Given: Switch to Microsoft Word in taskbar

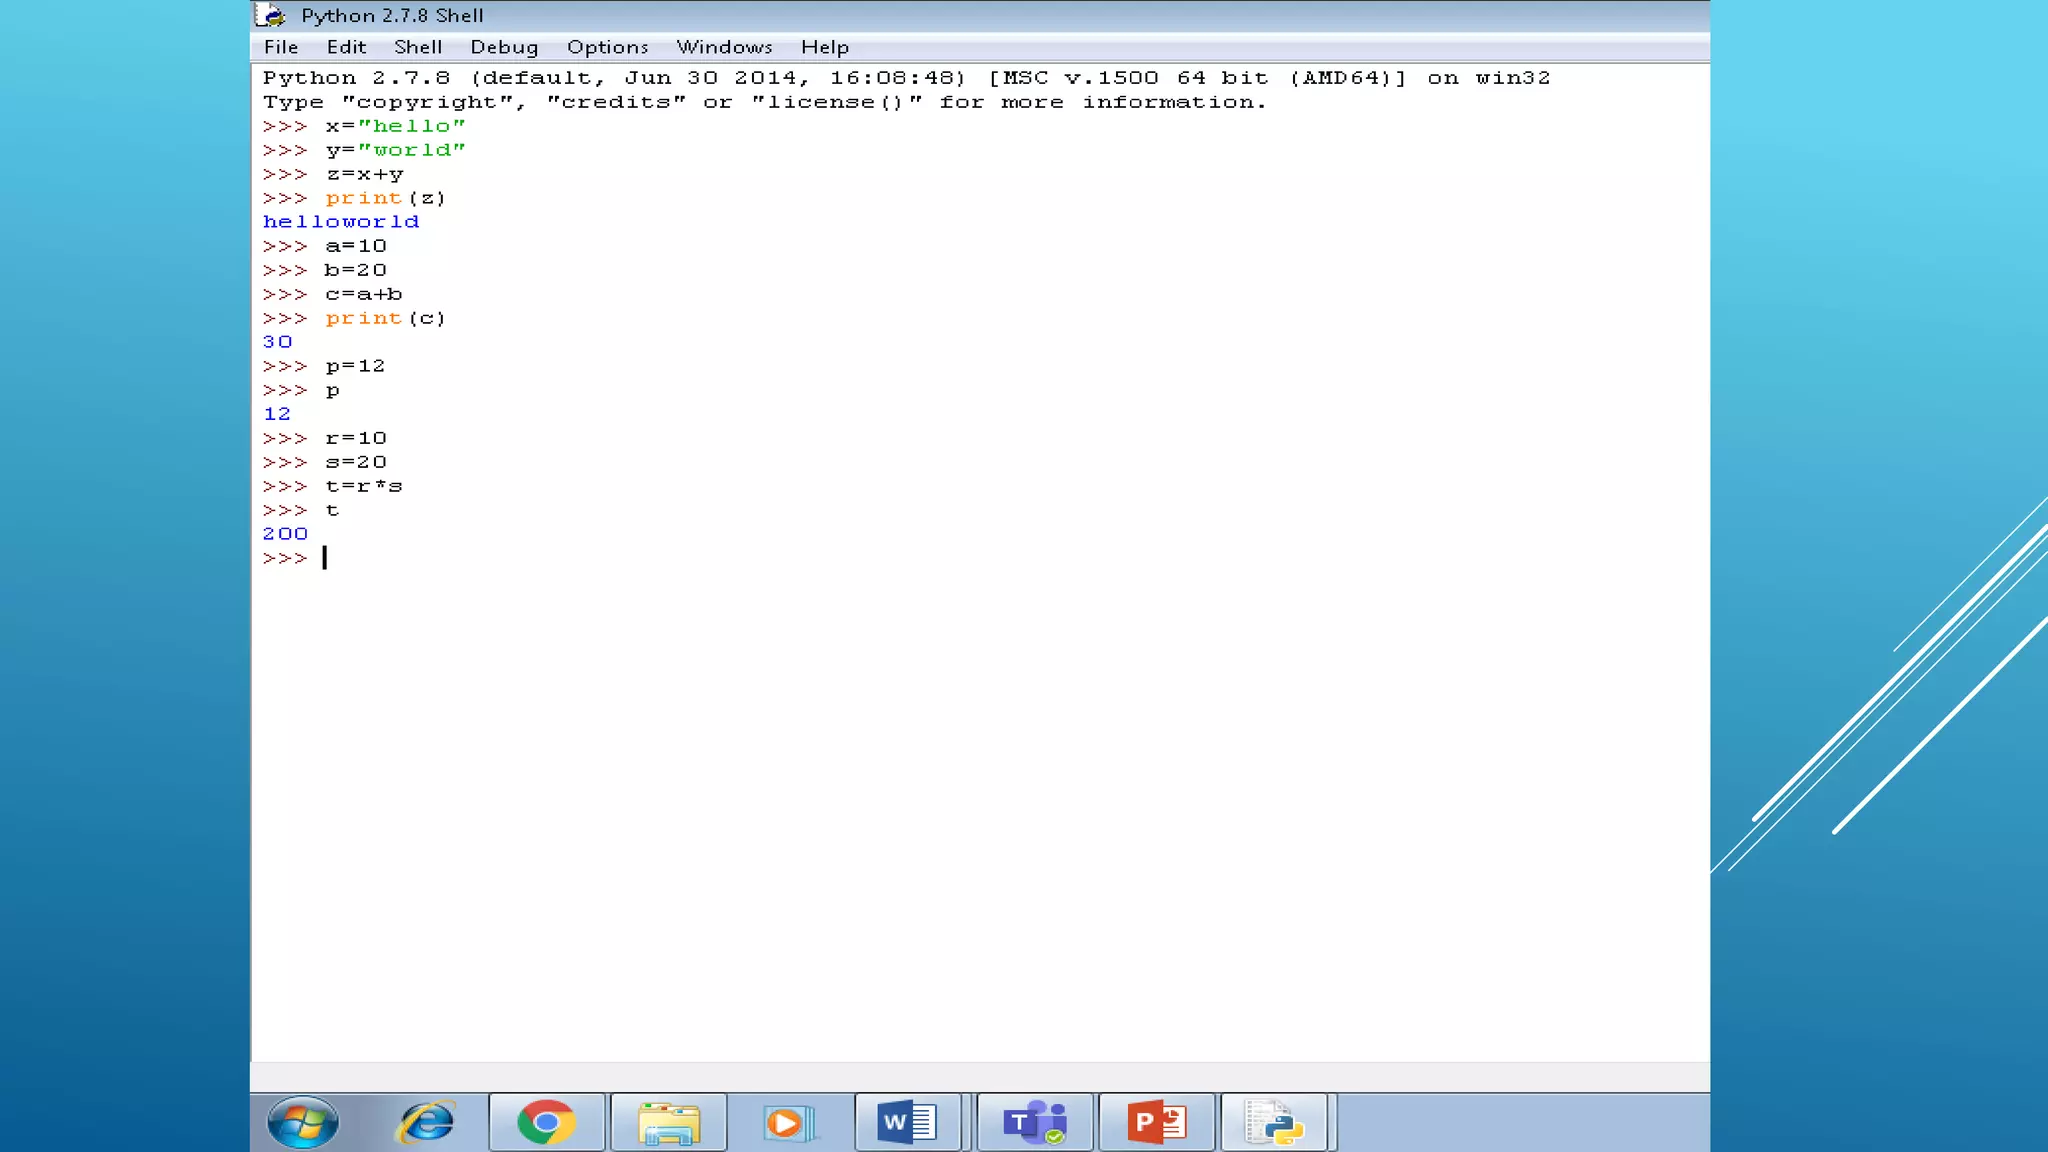Looking at the screenshot, I should coord(908,1122).
